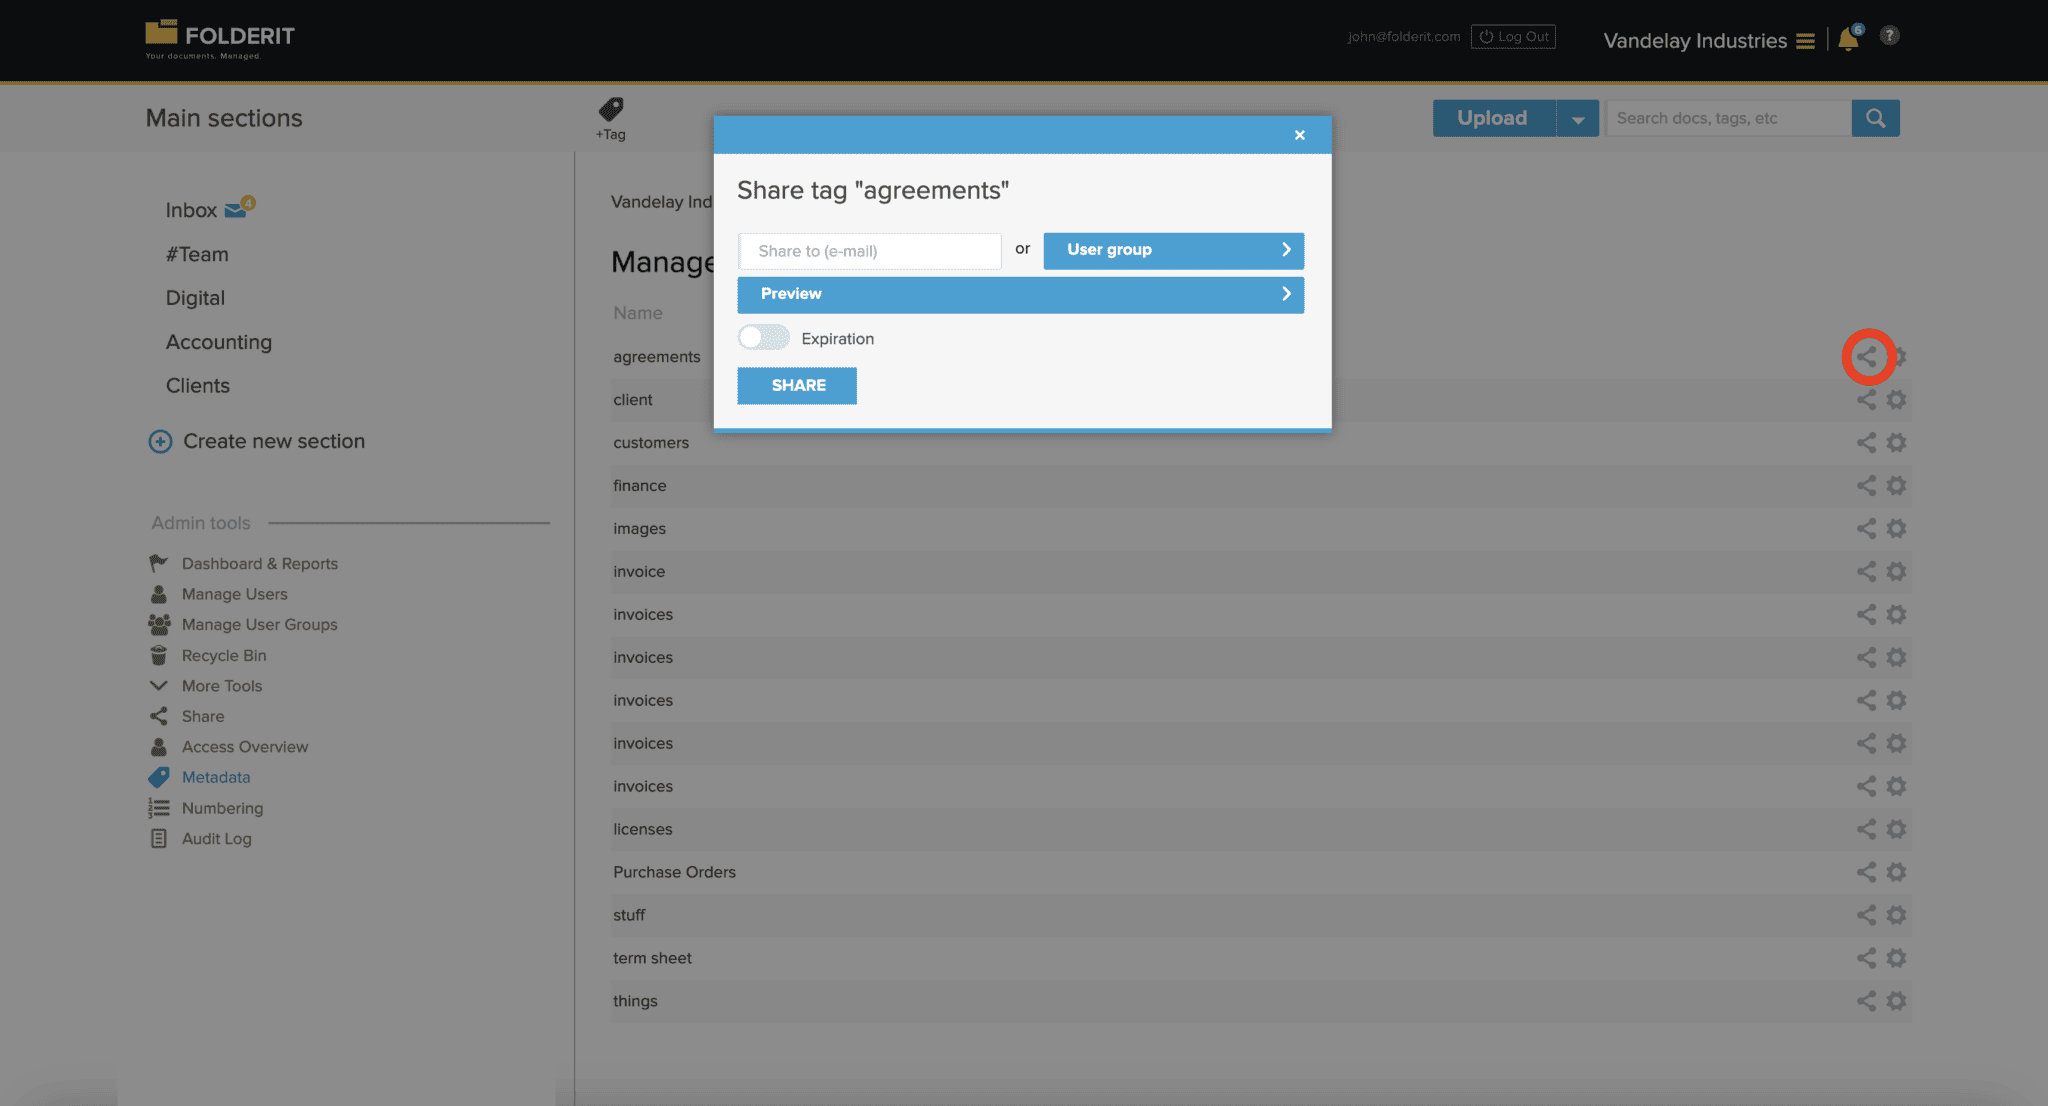The height and width of the screenshot is (1106, 2048).
Task: Enable sharing icon on the 'licenses' row
Action: click(1866, 828)
